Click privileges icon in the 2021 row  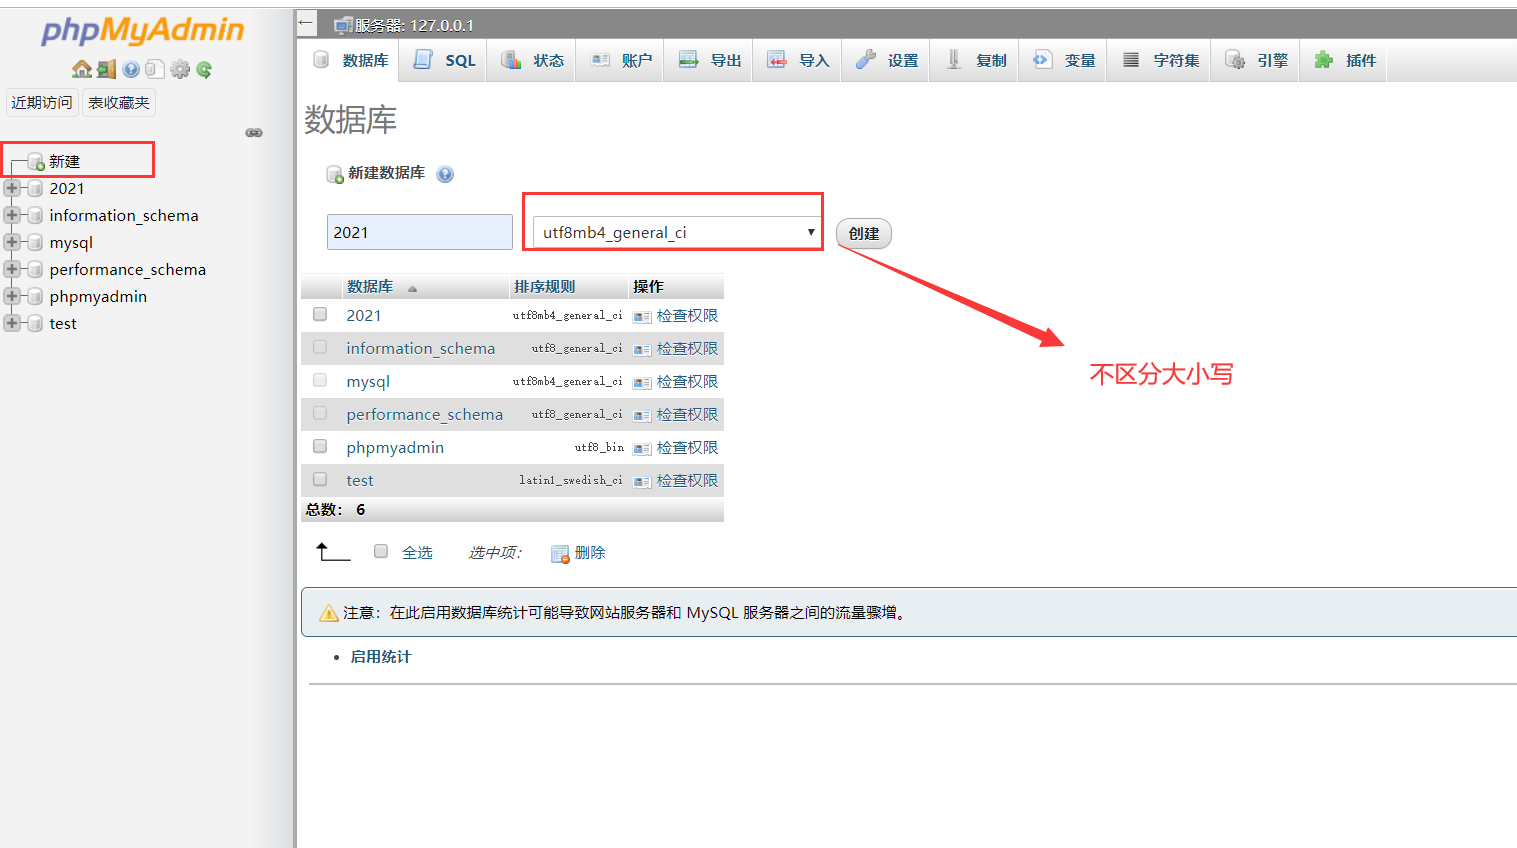(x=642, y=317)
